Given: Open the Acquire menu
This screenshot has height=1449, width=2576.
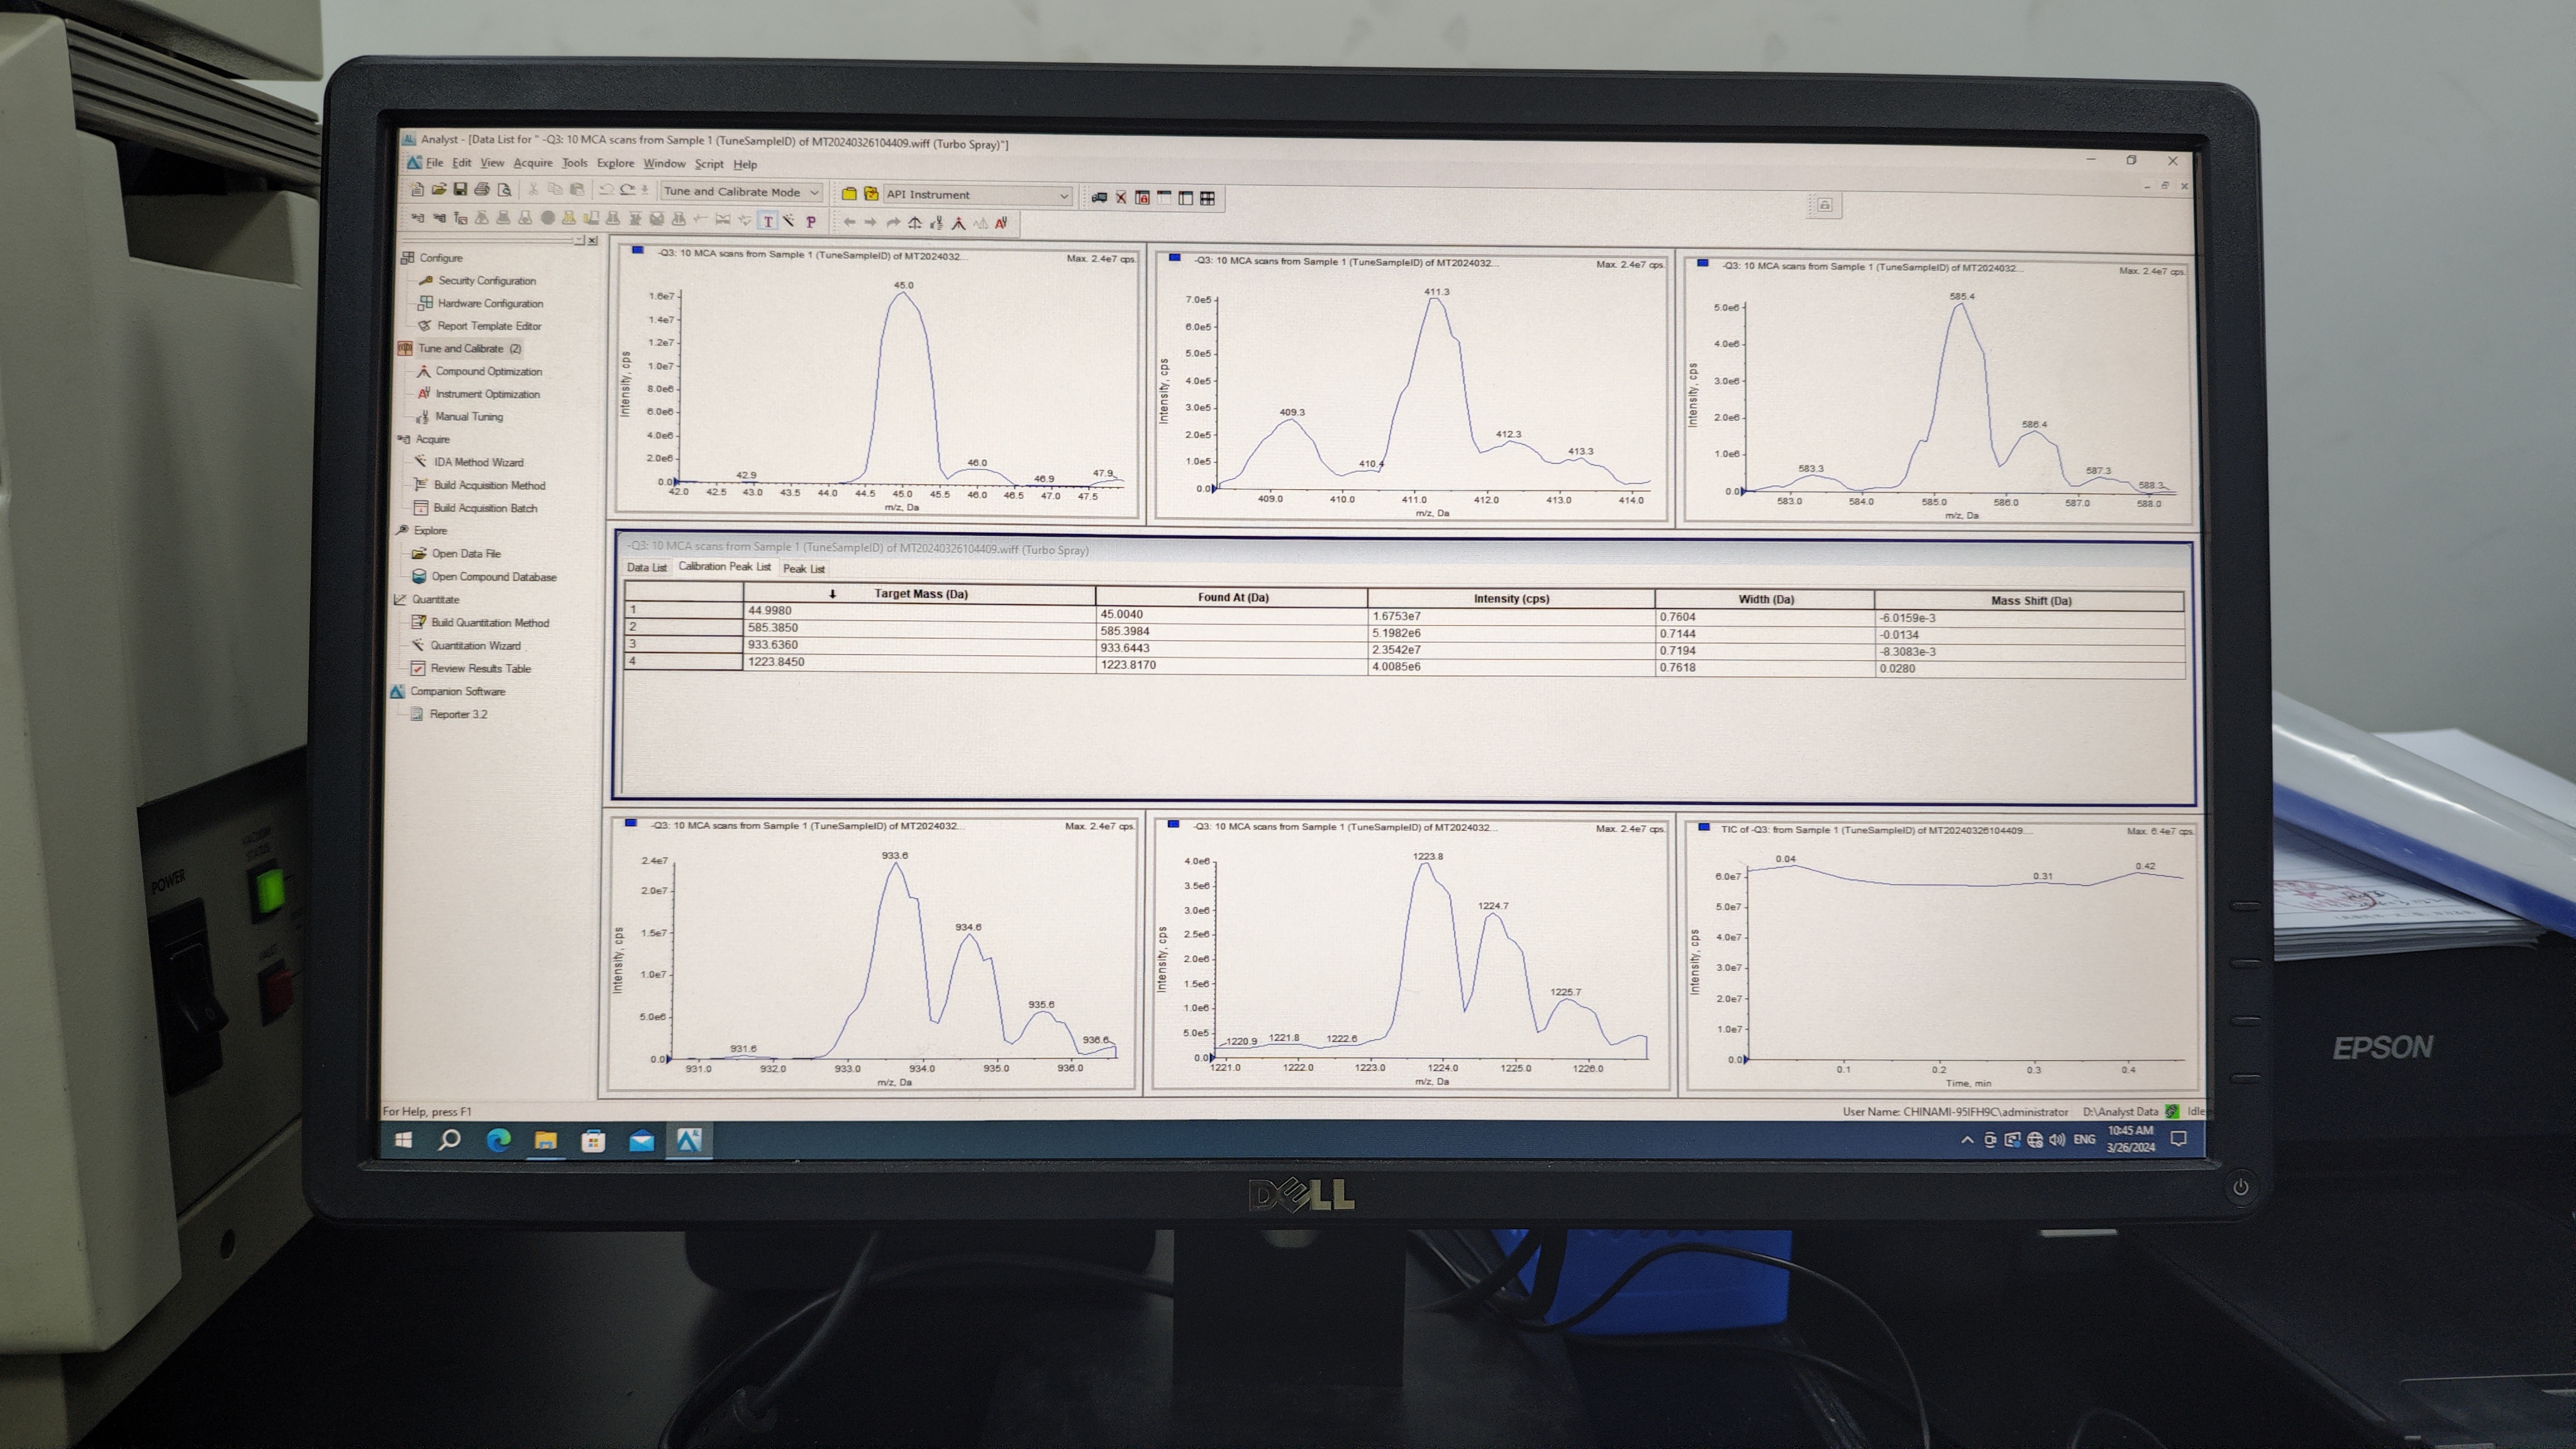Looking at the screenshot, I should coord(532,164).
